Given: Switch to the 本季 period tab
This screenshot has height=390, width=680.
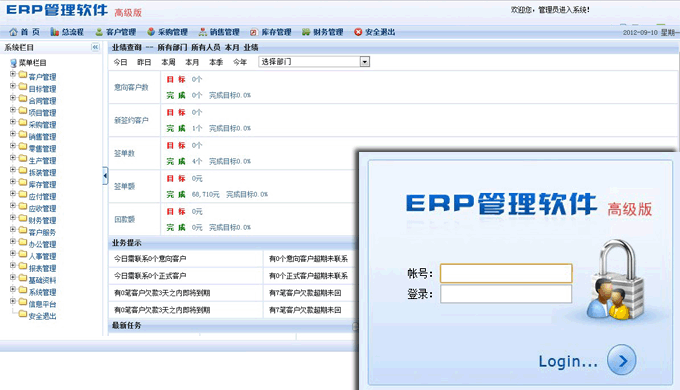Looking at the screenshot, I should coord(216,62).
